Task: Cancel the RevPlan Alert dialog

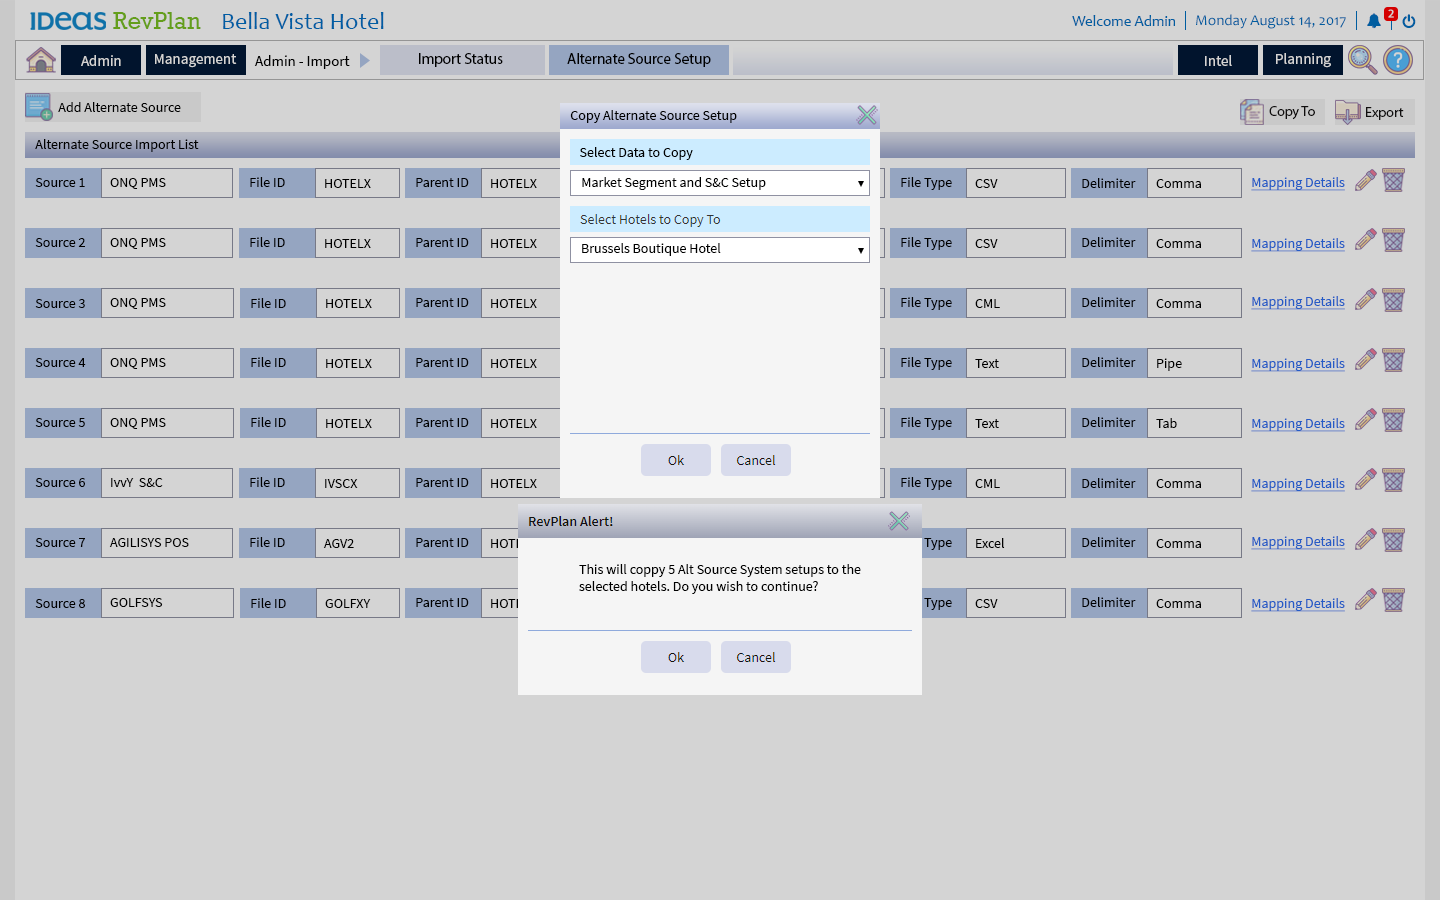Action: pyautogui.click(x=755, y=657)
